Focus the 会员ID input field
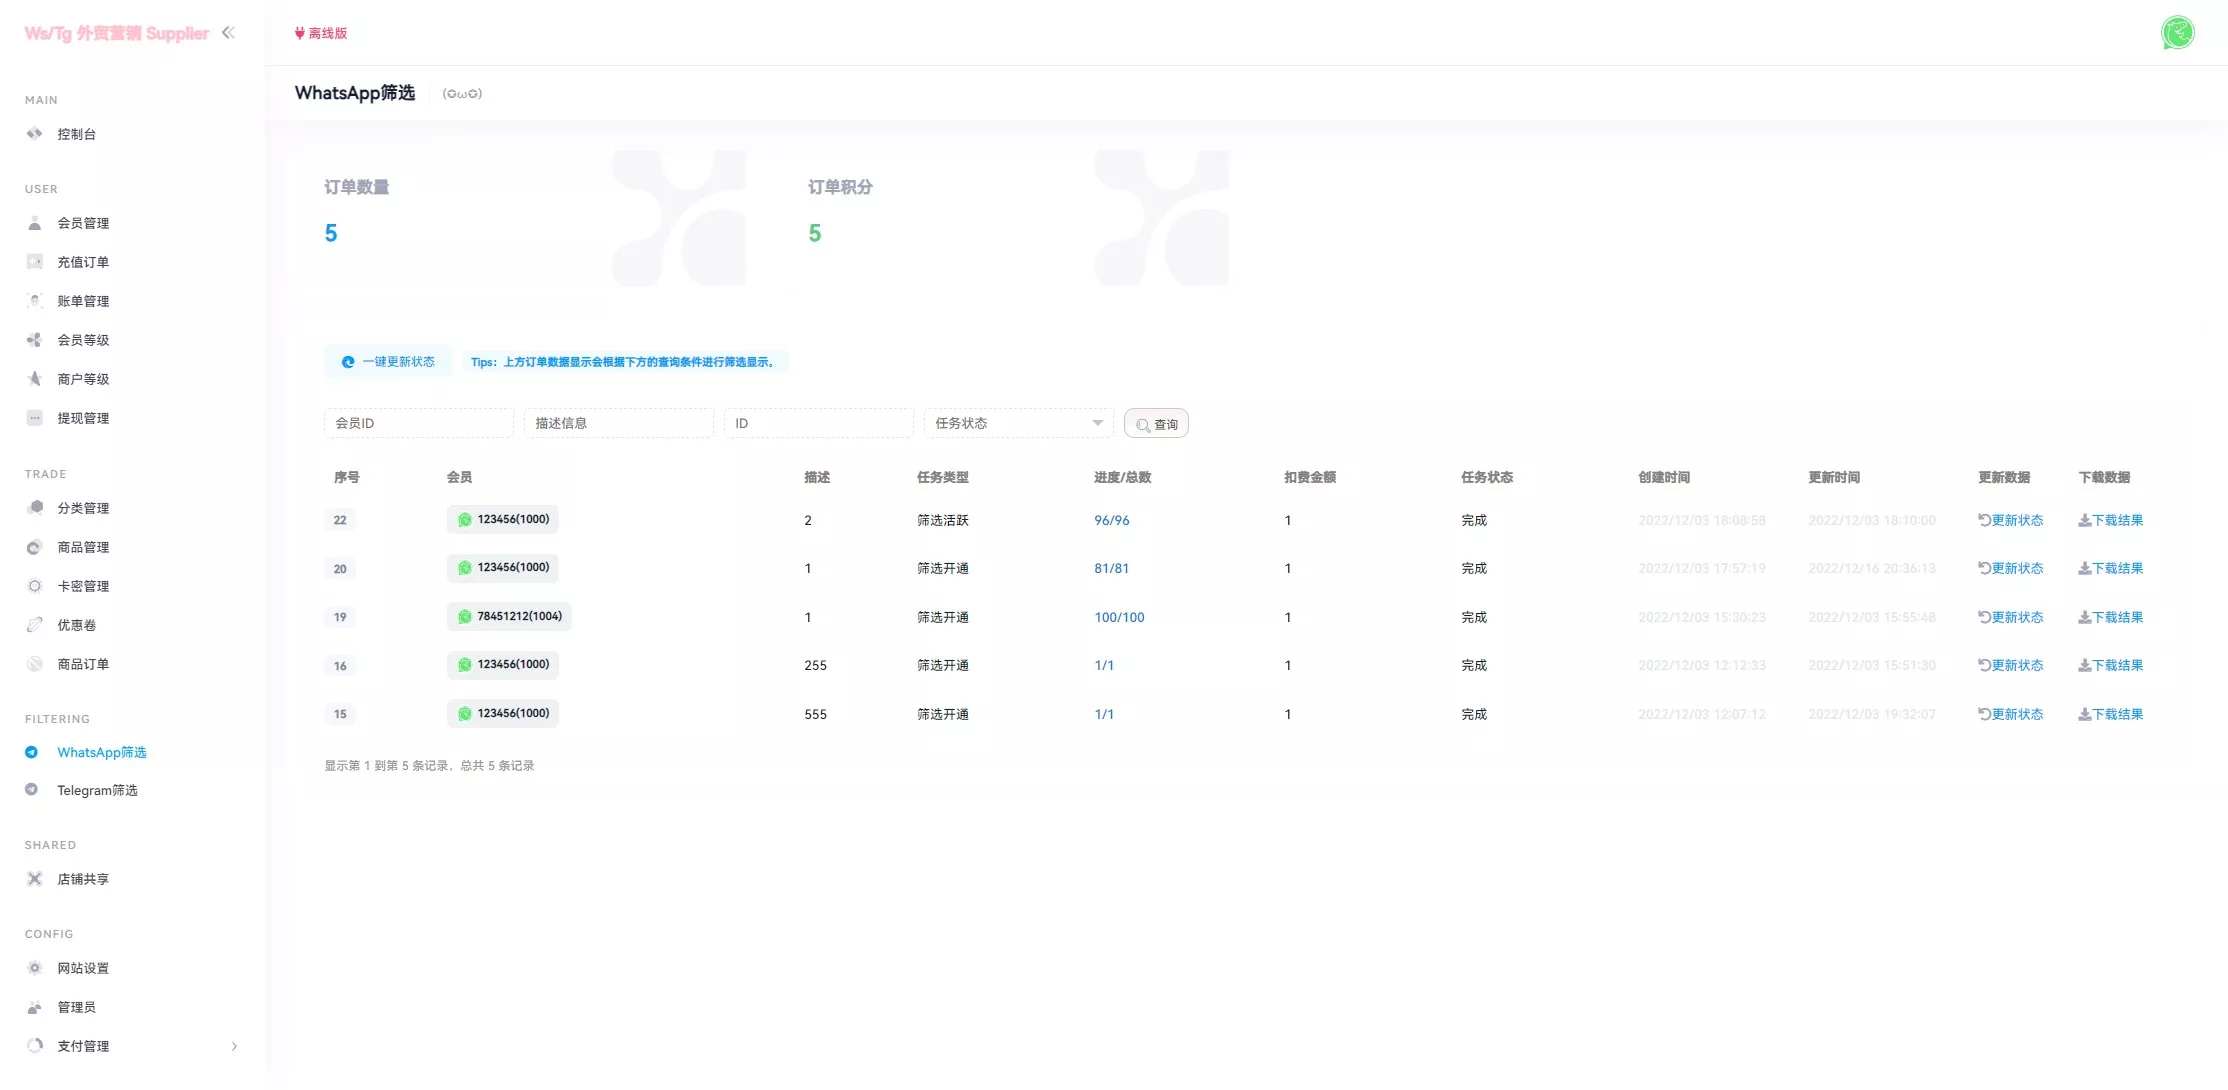Viewport: 2228px width, 1090px height. [418, 423]
